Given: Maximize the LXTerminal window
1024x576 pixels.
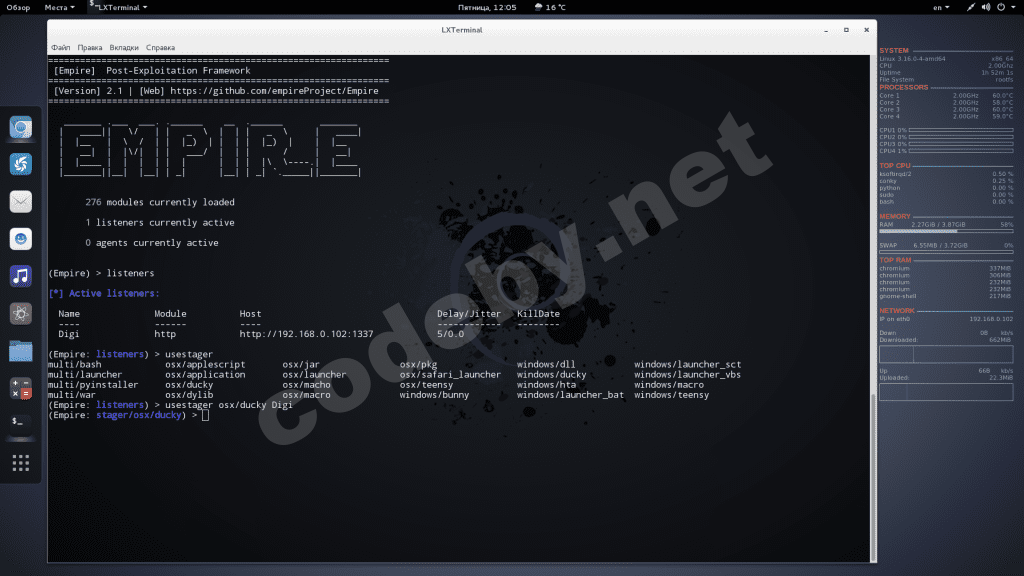Looking at the screenshot, I should point(846,30).
